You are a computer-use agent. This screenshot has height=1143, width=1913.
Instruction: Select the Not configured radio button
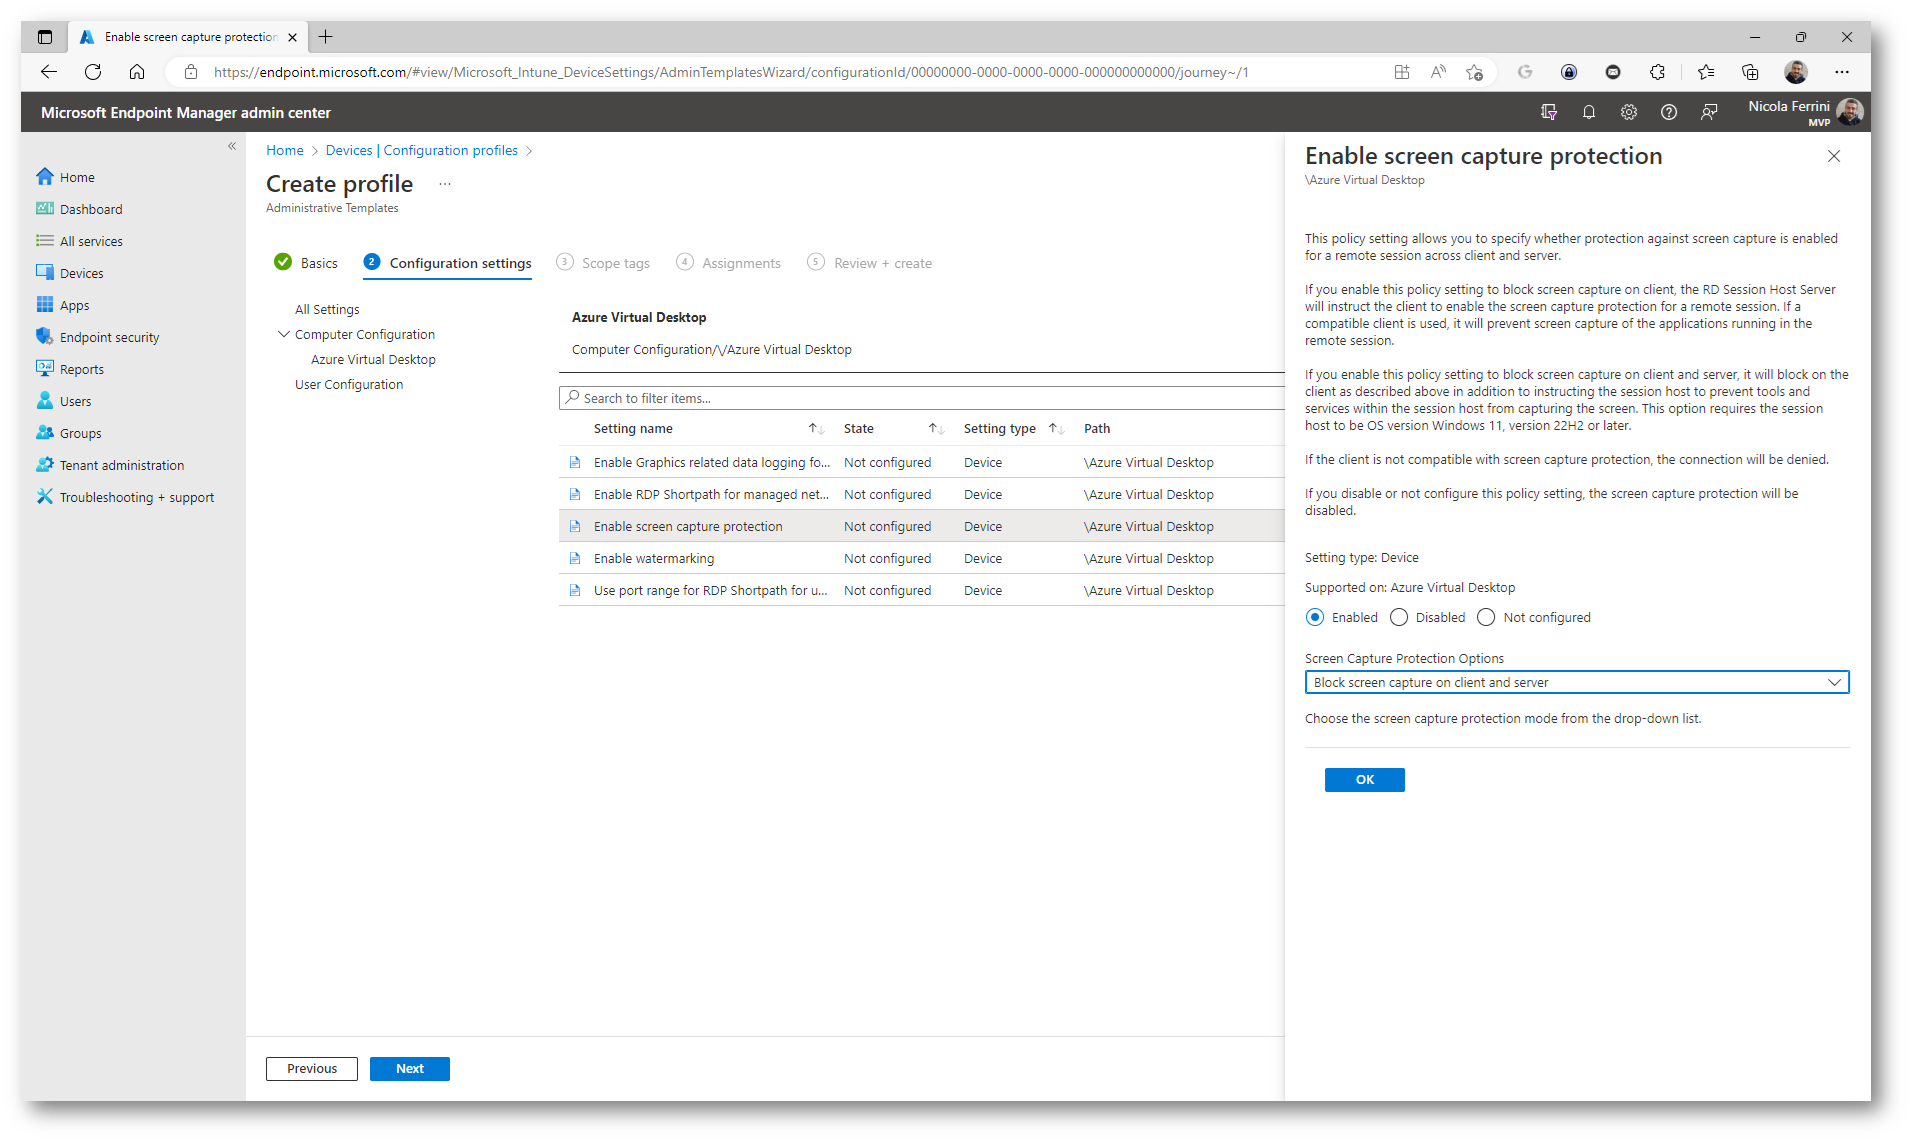[1486, 617]
